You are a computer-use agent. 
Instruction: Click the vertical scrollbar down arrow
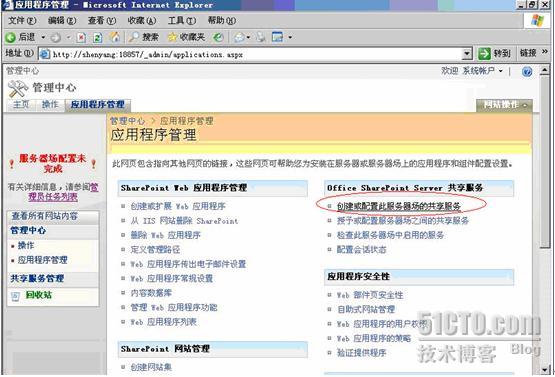(x=545, y=370)
